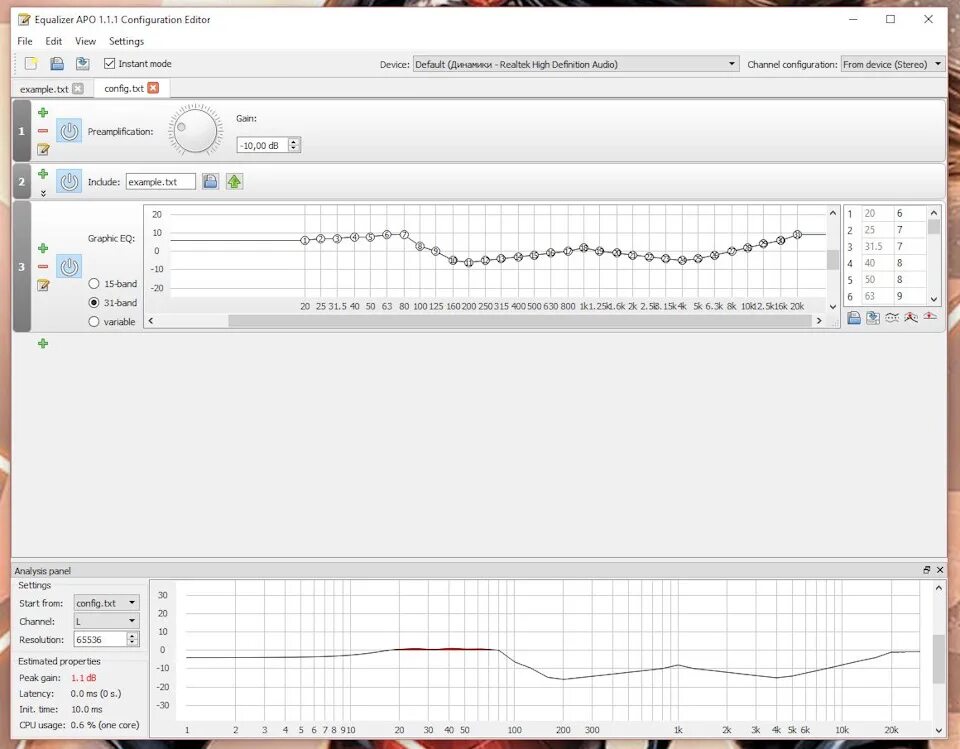Image resolution: width=960 pixels, height=749 pixels.
Task: Close the Analysis panel
Action: point(940,570)
